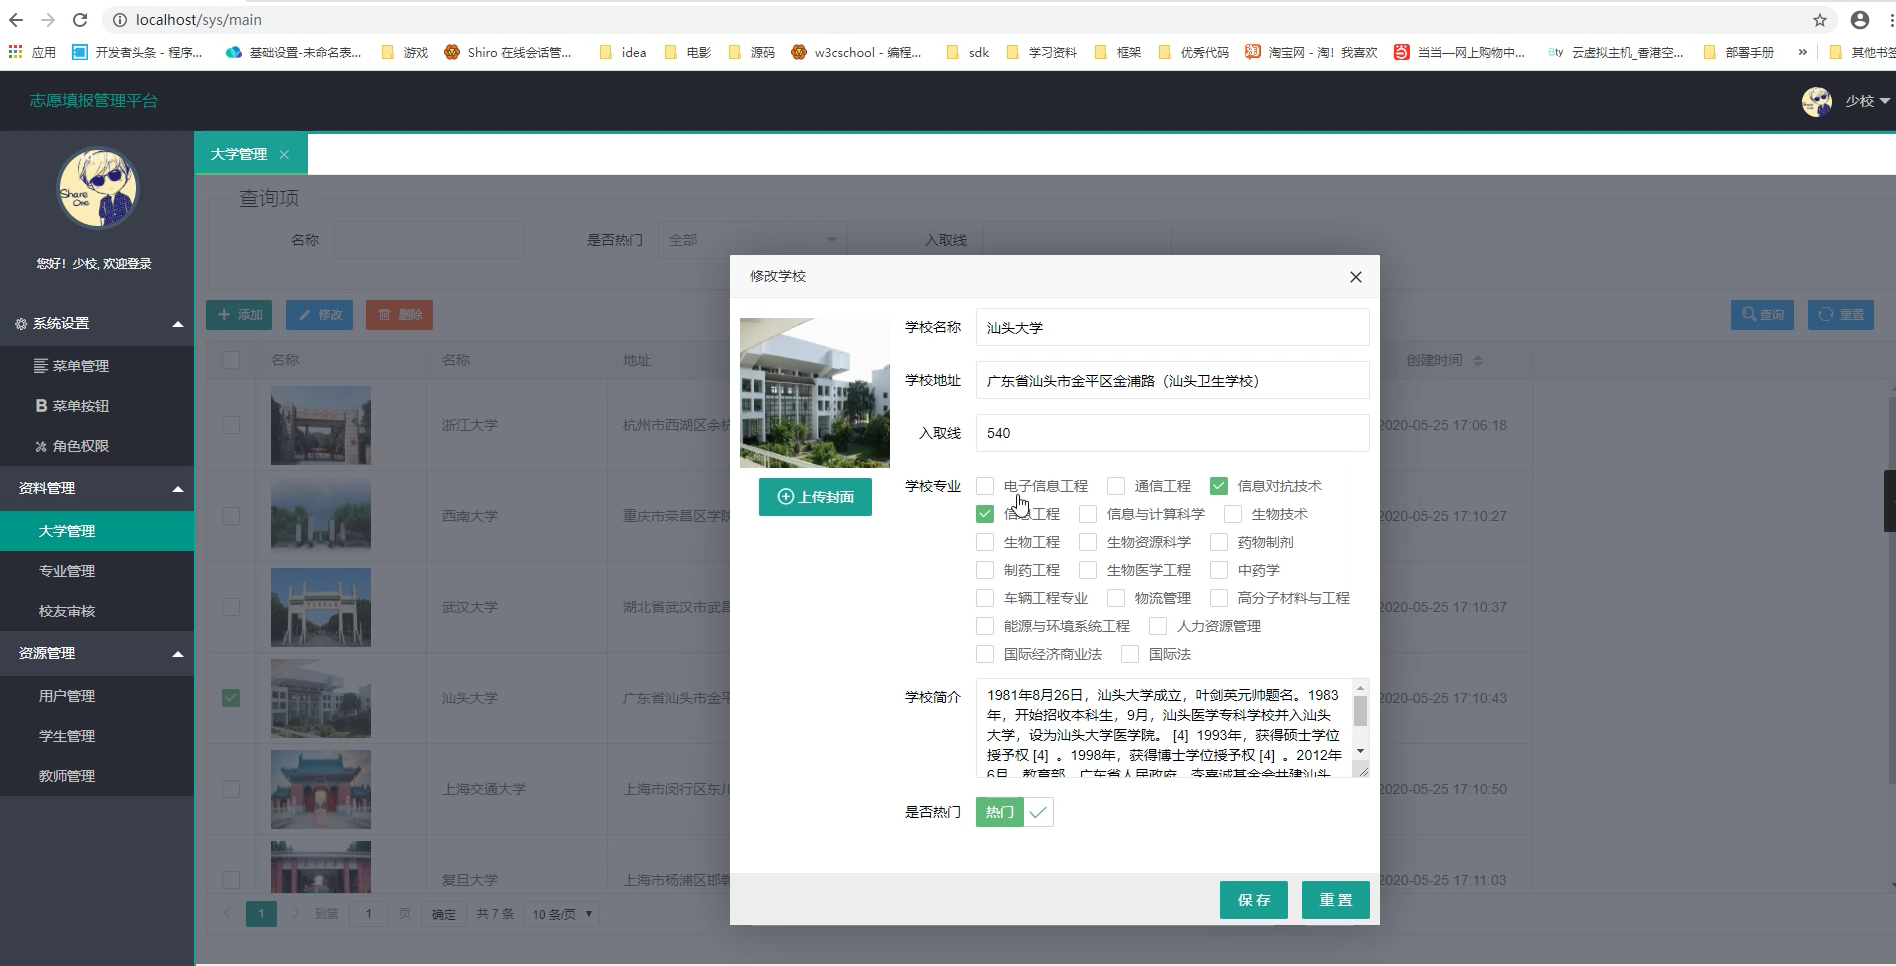This screenshot has height=966, width=1896.
Task: Open the 少校 user dropdown
Action: pyautogui.click(x=1867, y=101)
